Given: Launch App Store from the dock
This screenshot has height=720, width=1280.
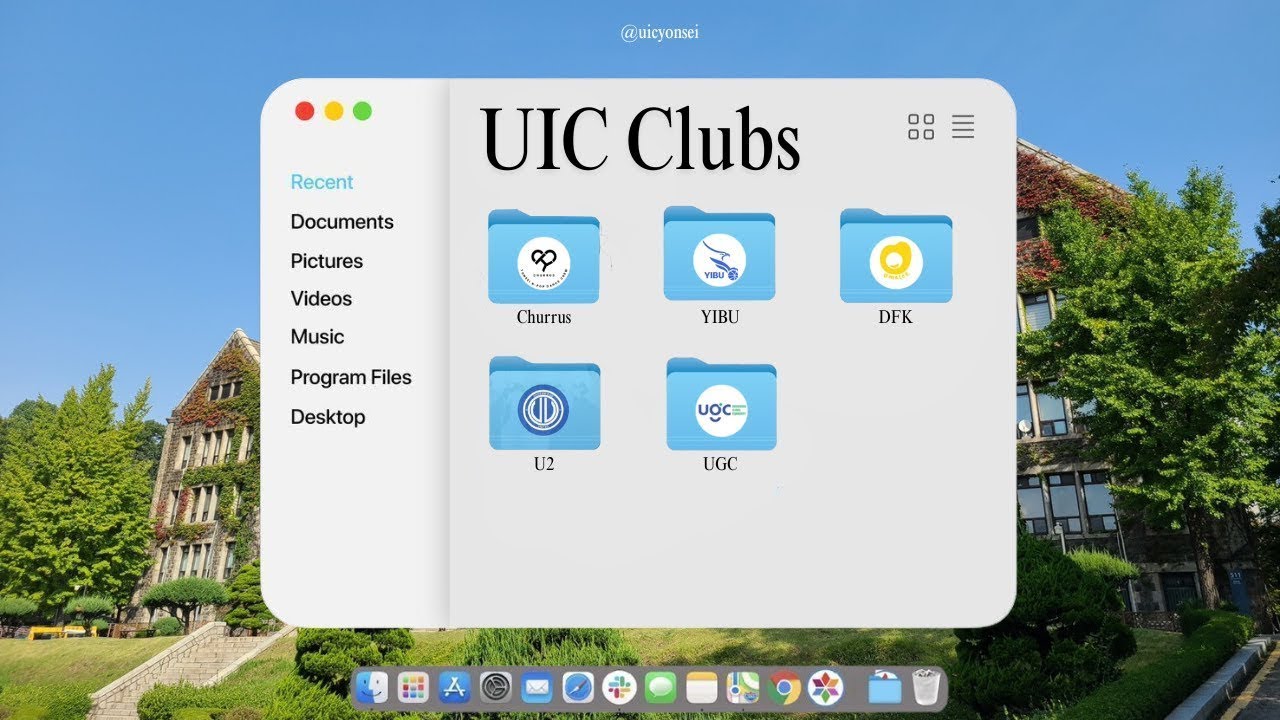Looking at the screenshot, I should 455,688.
